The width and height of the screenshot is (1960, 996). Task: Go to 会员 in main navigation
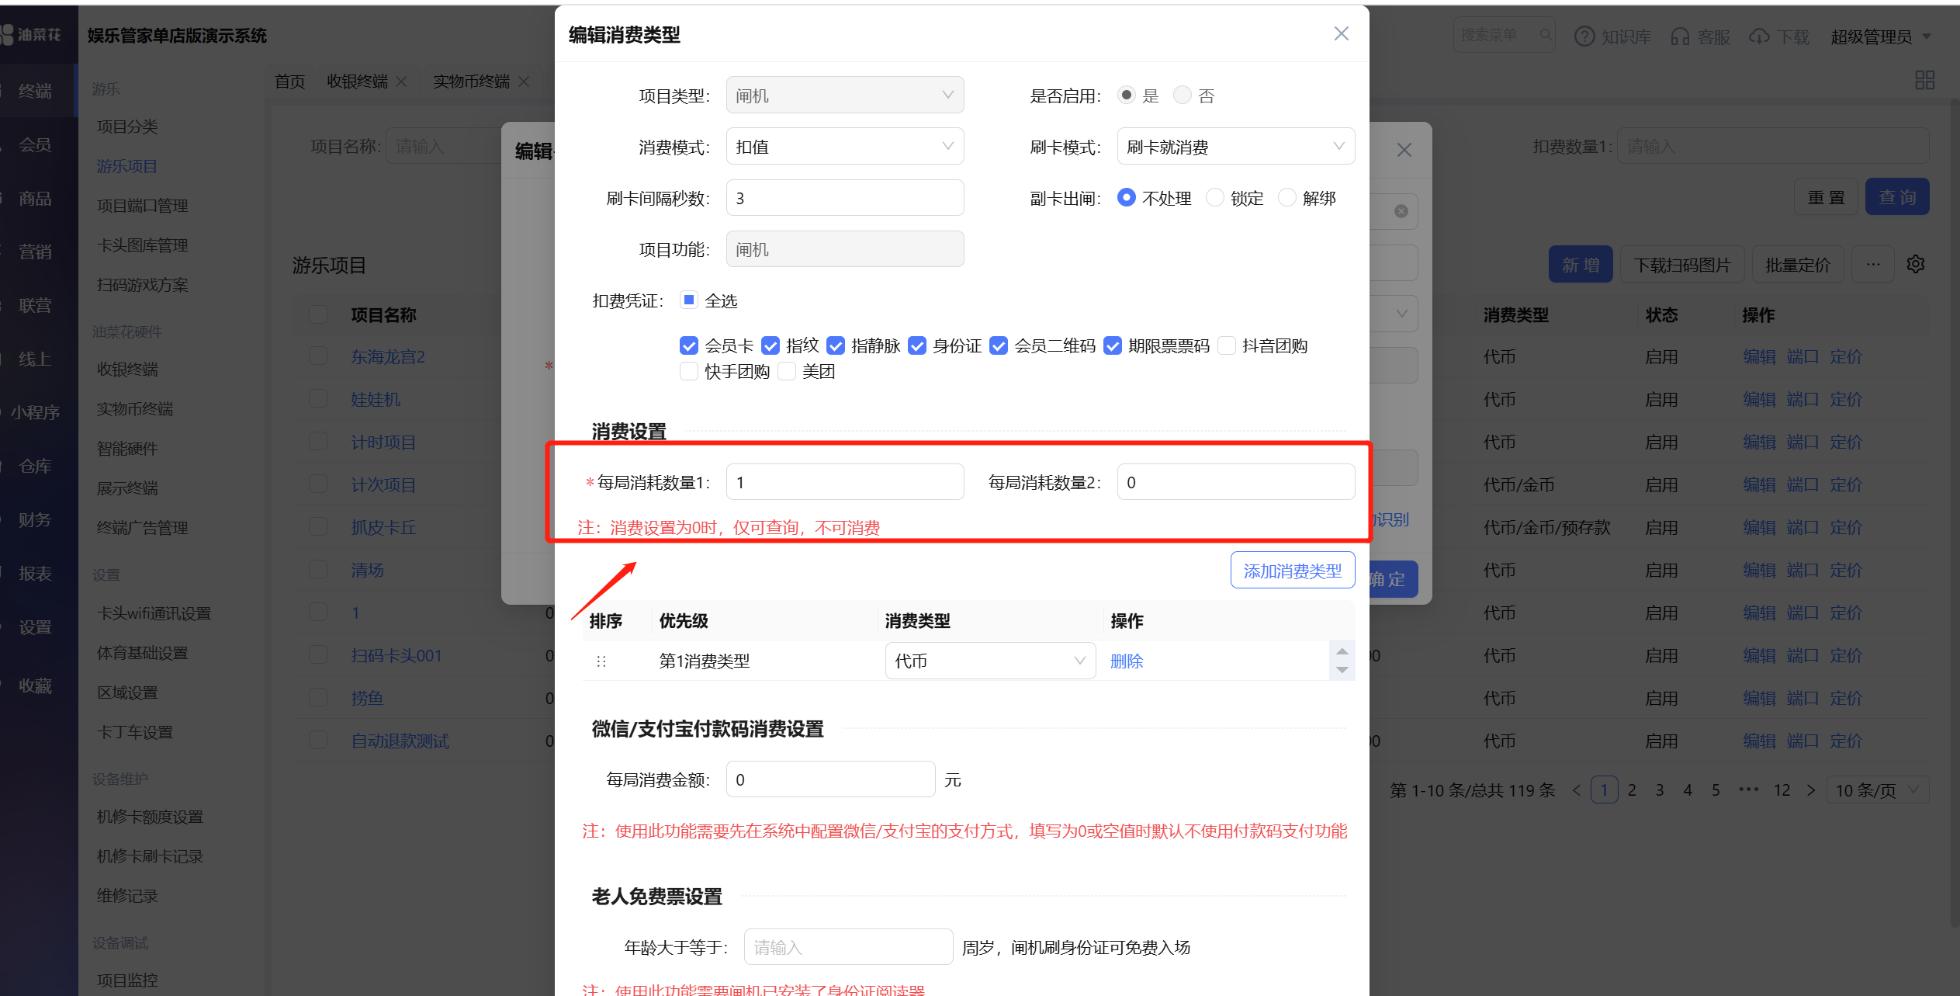[35, 145]
